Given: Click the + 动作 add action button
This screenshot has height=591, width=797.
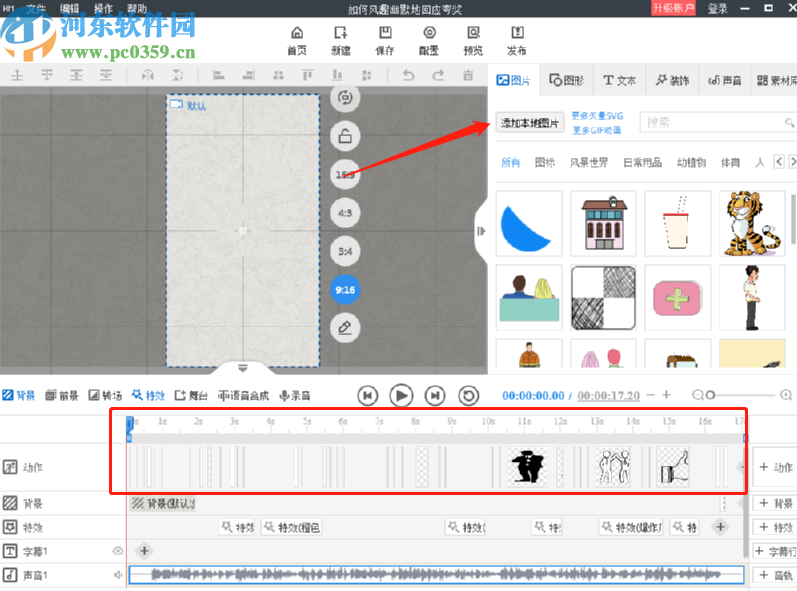Looking at the screenshot, I should tap(776, 467).
